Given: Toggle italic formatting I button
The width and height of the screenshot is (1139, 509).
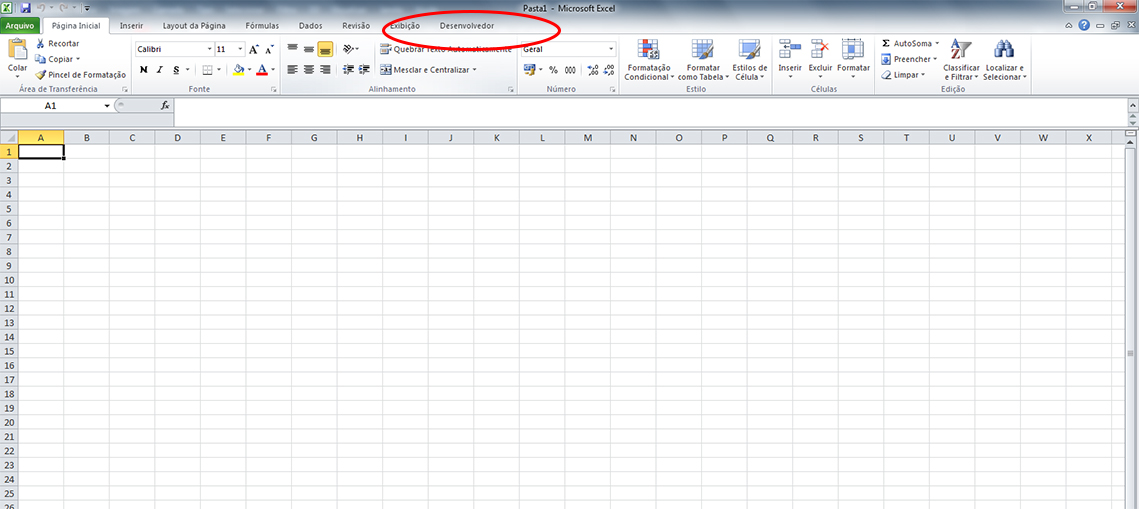Looking at the screenshot, I should [159, 70].
